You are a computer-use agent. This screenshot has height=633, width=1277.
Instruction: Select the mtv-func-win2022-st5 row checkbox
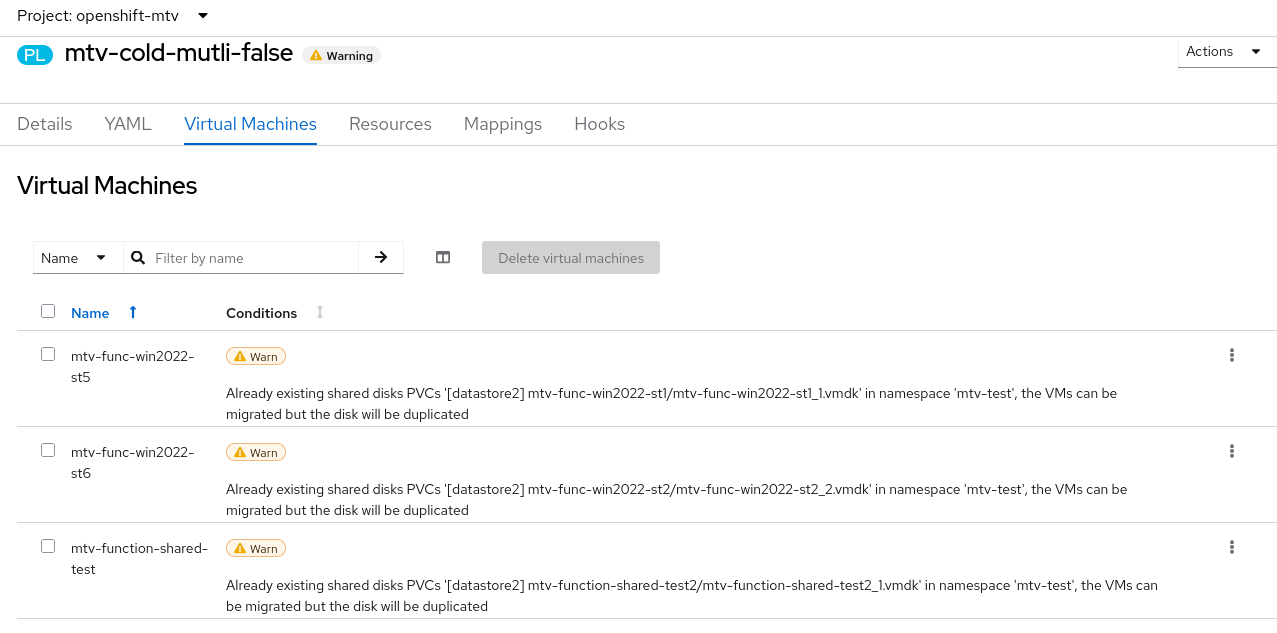48,354
